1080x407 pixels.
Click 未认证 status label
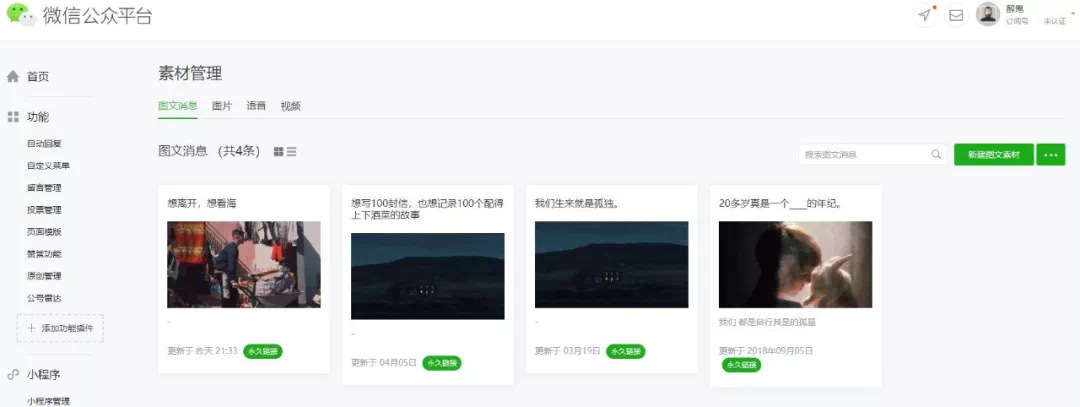point(1055,21)
